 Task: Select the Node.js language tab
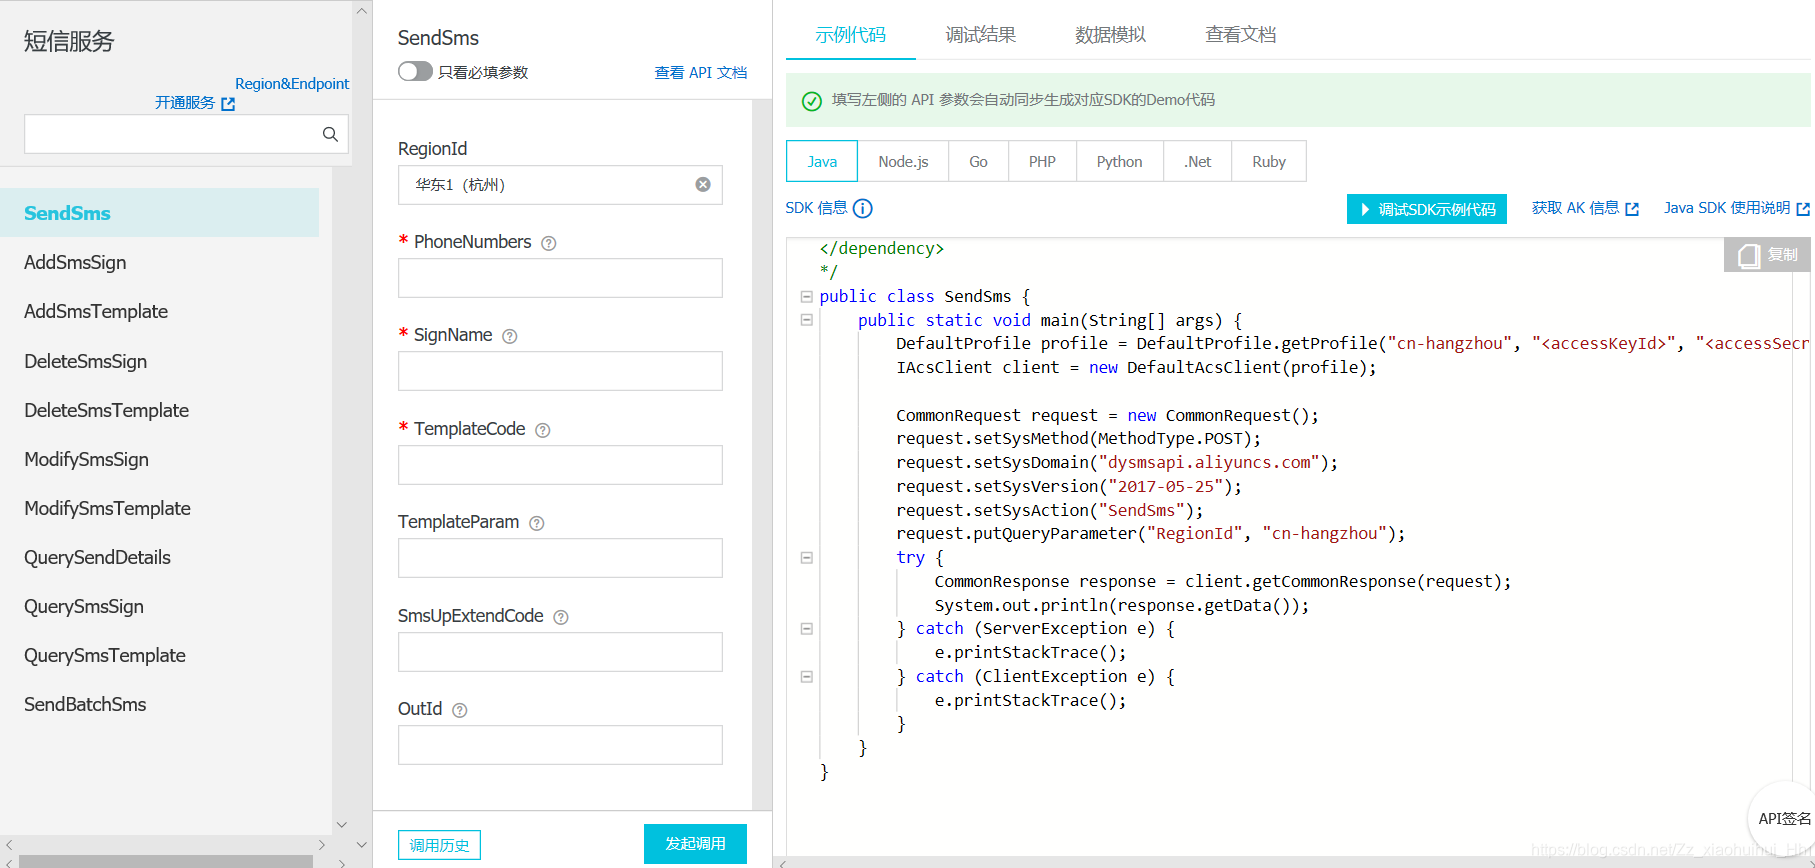(x=903, y=161)
